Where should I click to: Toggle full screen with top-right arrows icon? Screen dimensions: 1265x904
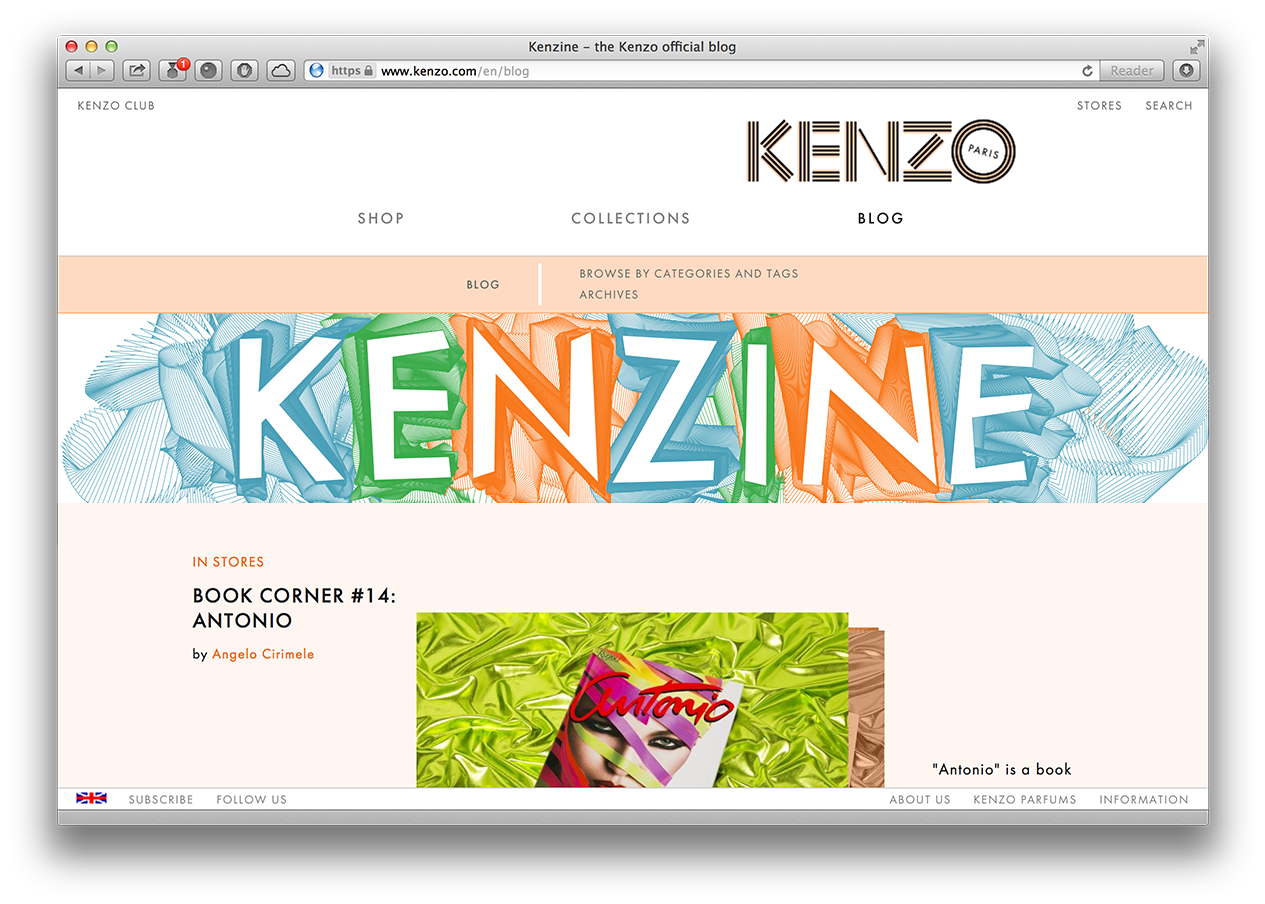1197,47
